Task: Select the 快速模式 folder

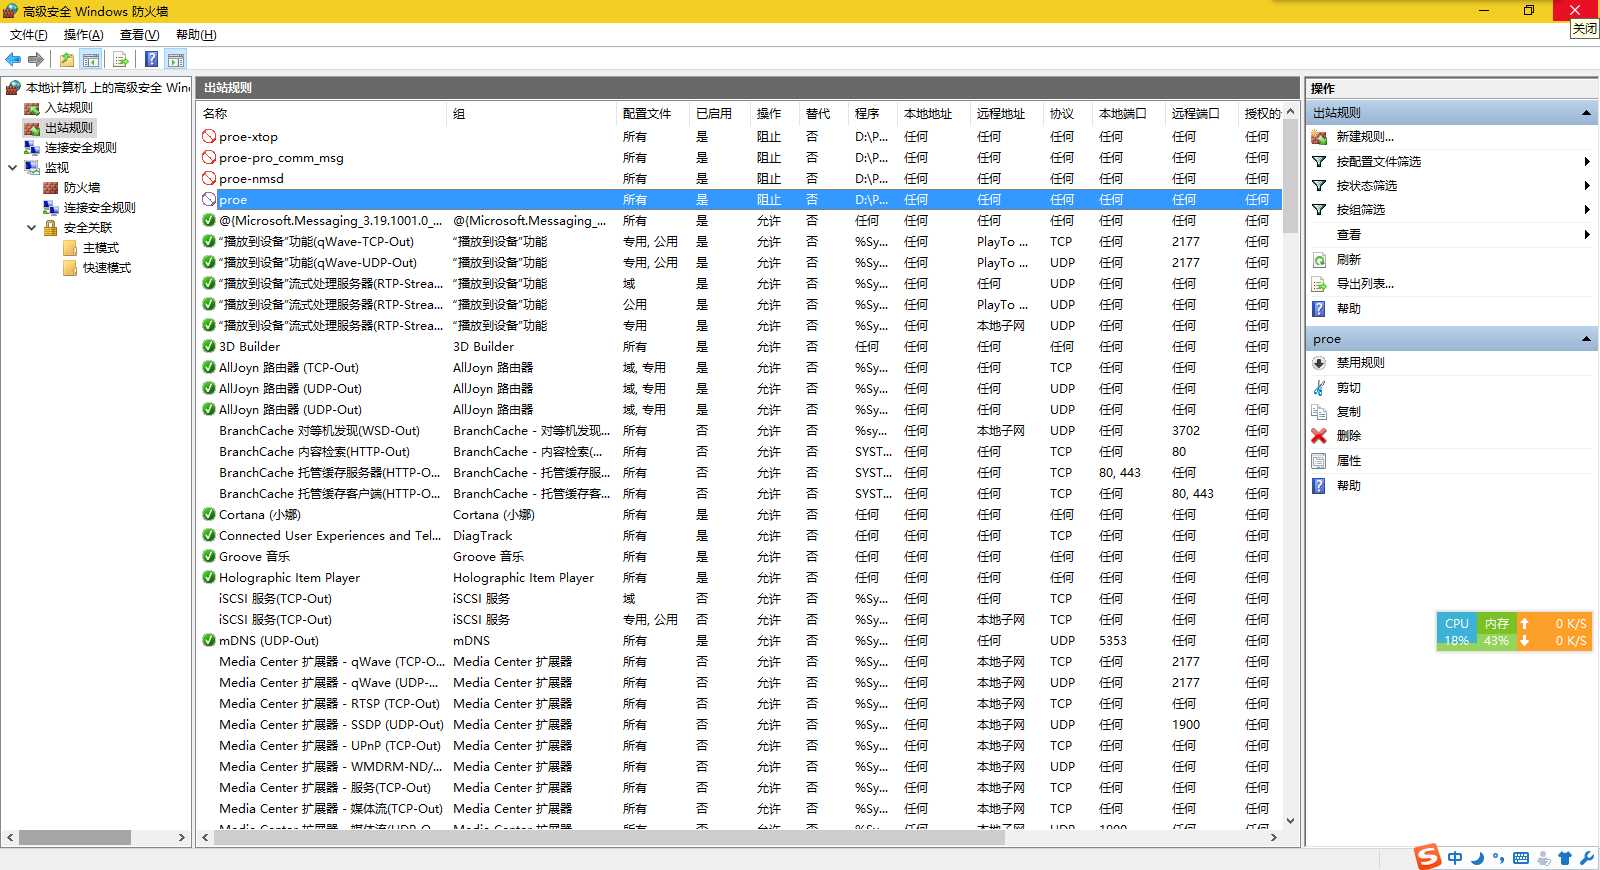Action: (106, 268)
